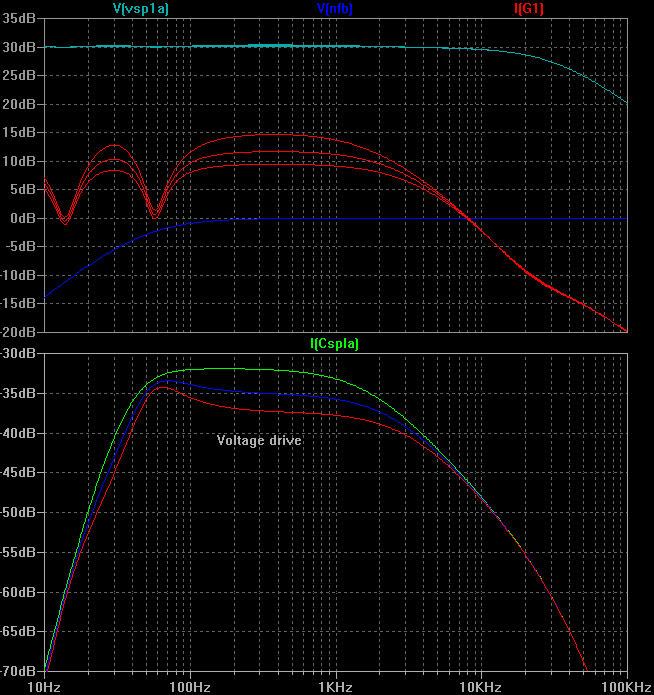Click the 10Hz frequency axis label
654x695 pixels.
point(44,687)
